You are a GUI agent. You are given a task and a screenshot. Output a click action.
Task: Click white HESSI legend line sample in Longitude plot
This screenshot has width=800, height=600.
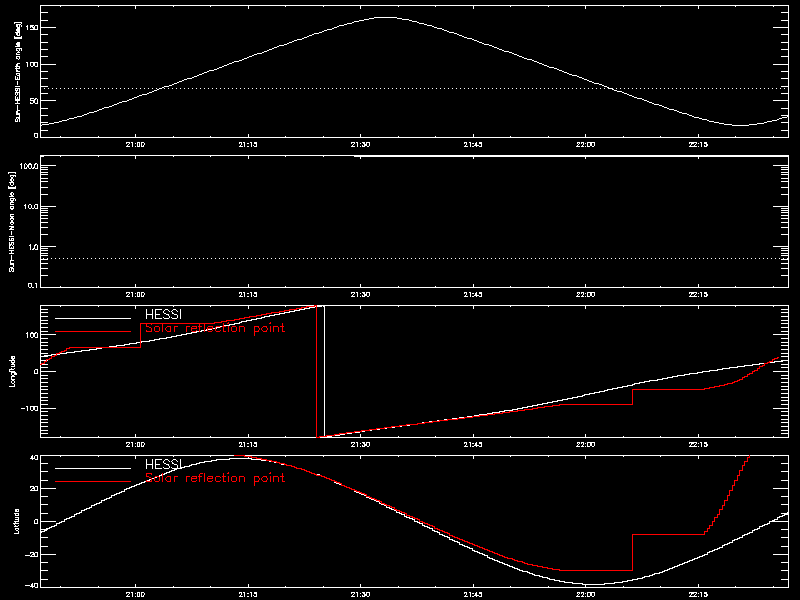(x=93, y=318)
